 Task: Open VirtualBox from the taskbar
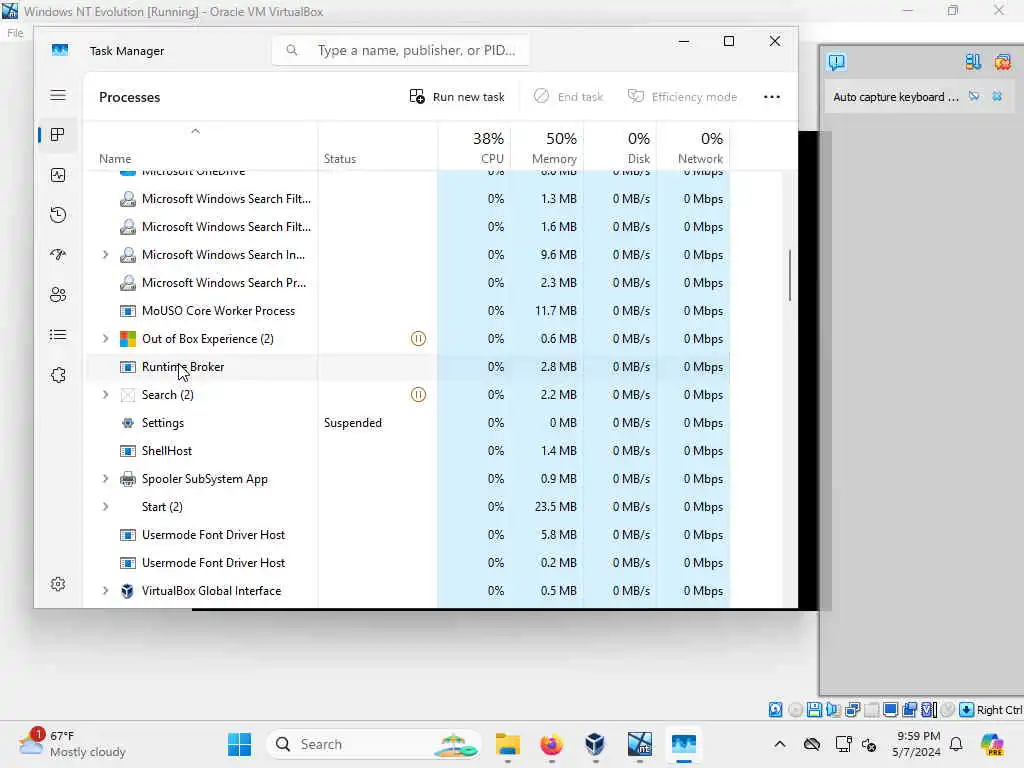595,744
